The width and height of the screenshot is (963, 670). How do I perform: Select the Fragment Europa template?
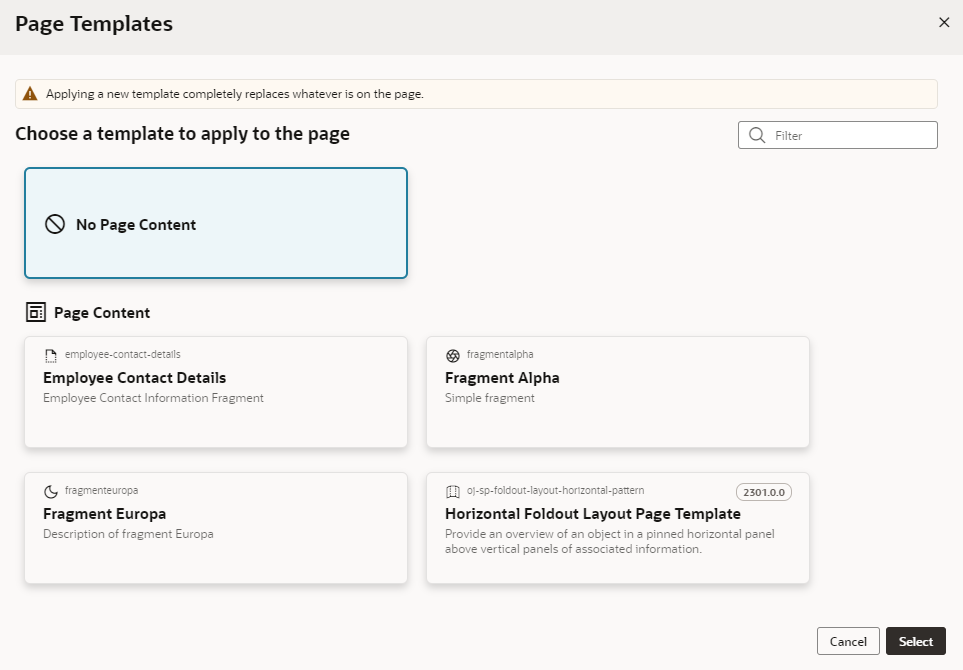216,528
